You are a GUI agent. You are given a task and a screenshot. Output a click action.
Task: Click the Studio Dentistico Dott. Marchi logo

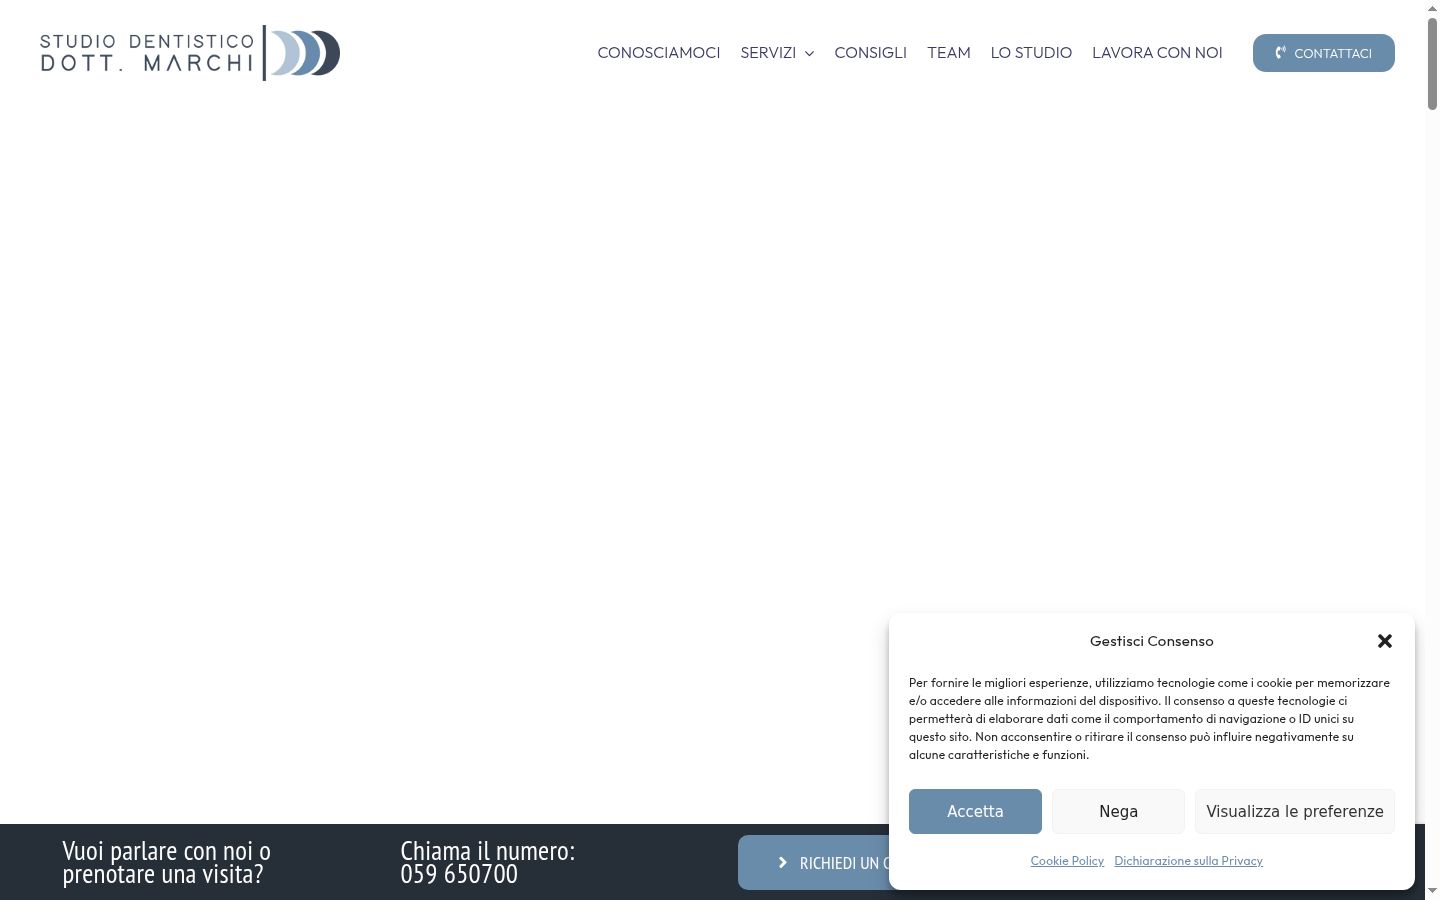(x=190, y=53)
